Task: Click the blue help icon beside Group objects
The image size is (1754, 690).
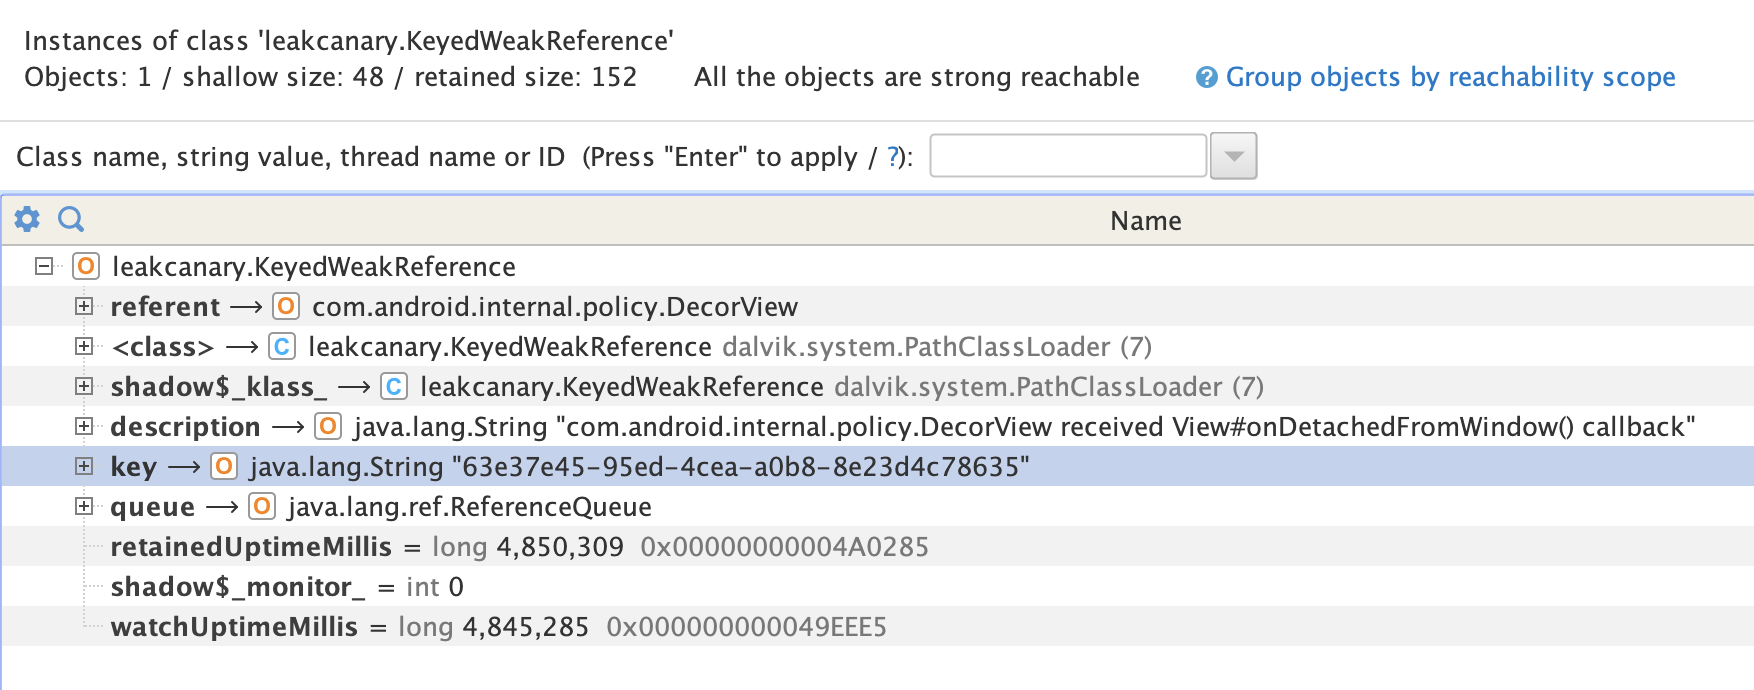Action: tap(1207, 77)
